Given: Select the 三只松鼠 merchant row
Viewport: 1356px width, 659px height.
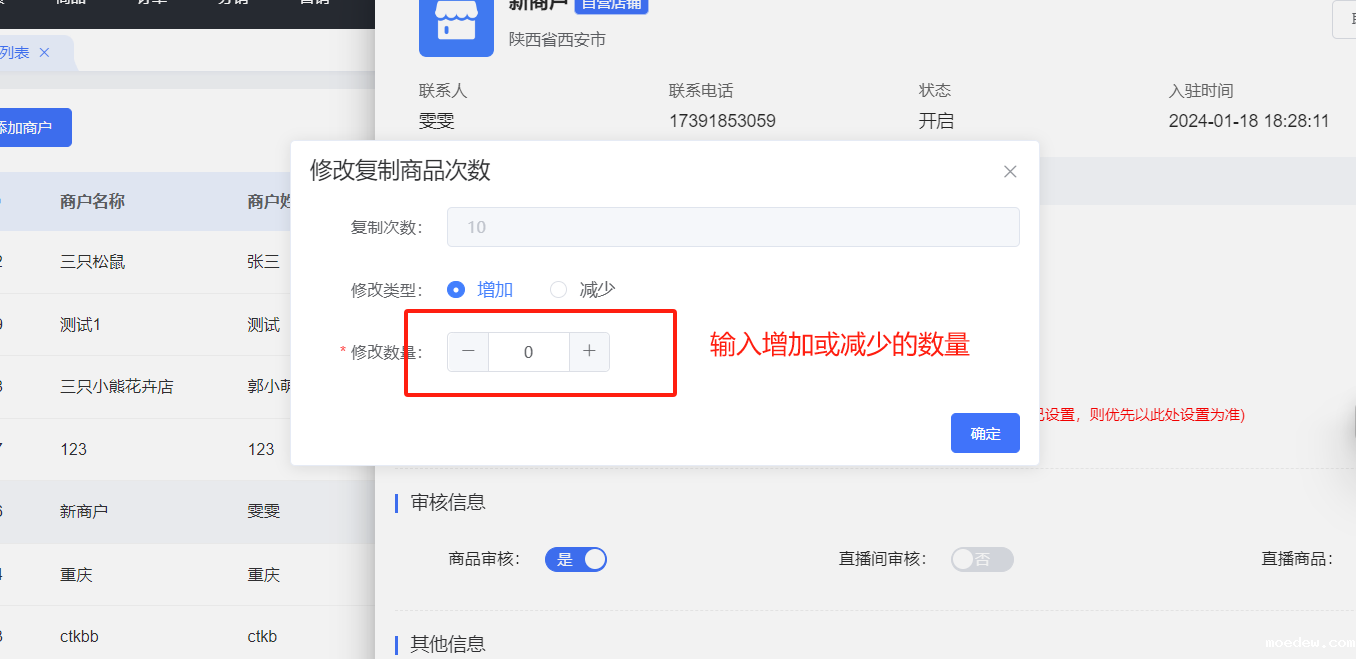Looking at the screenshot, I should [92, 262].
